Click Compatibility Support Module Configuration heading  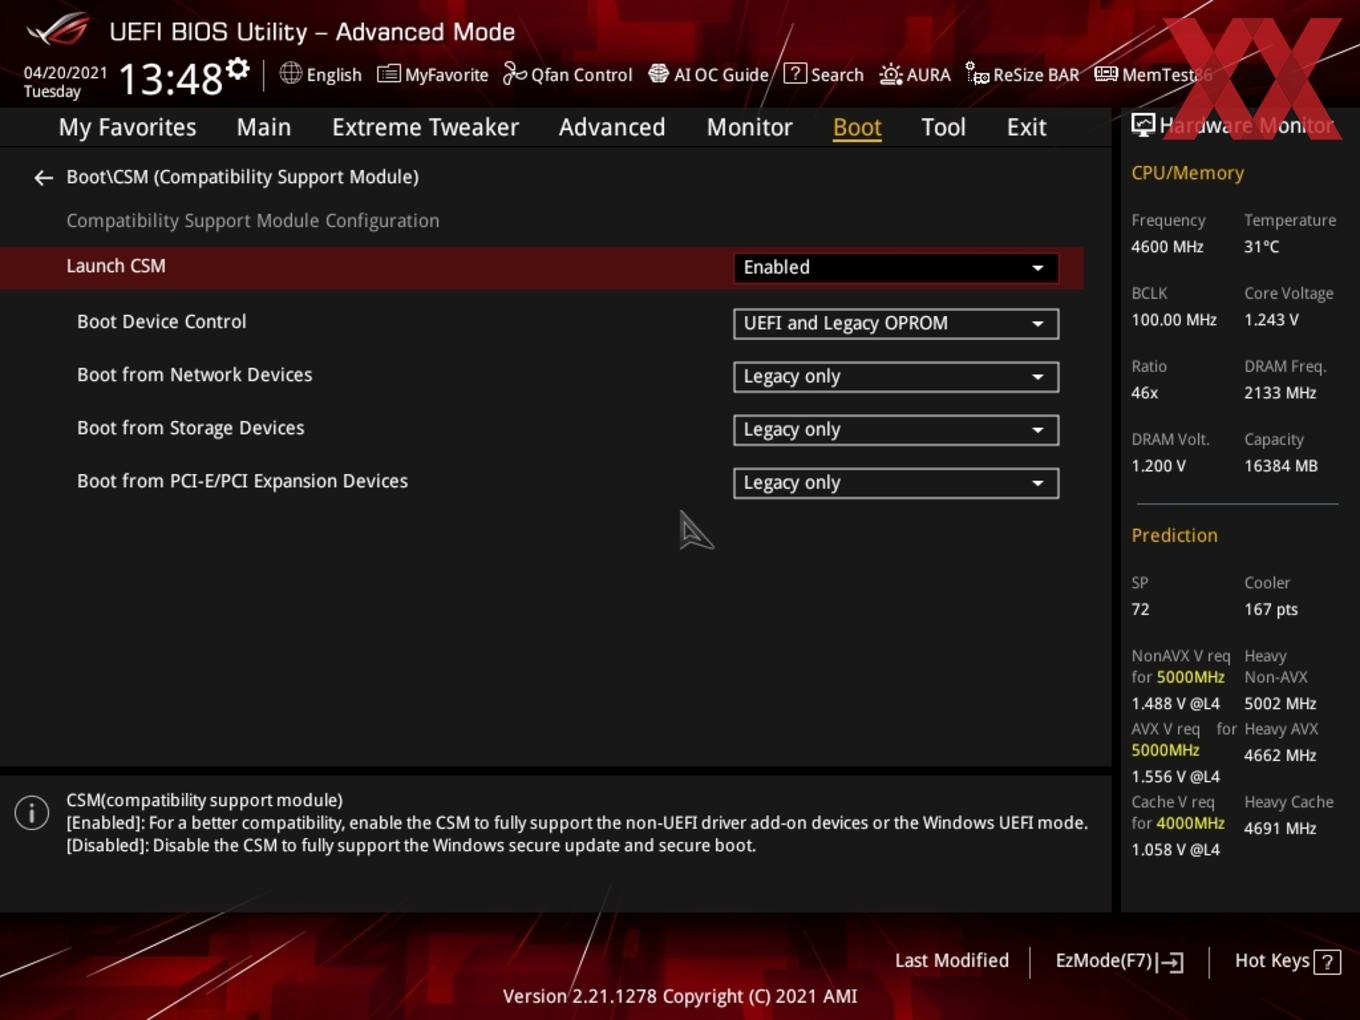(252, 221)
